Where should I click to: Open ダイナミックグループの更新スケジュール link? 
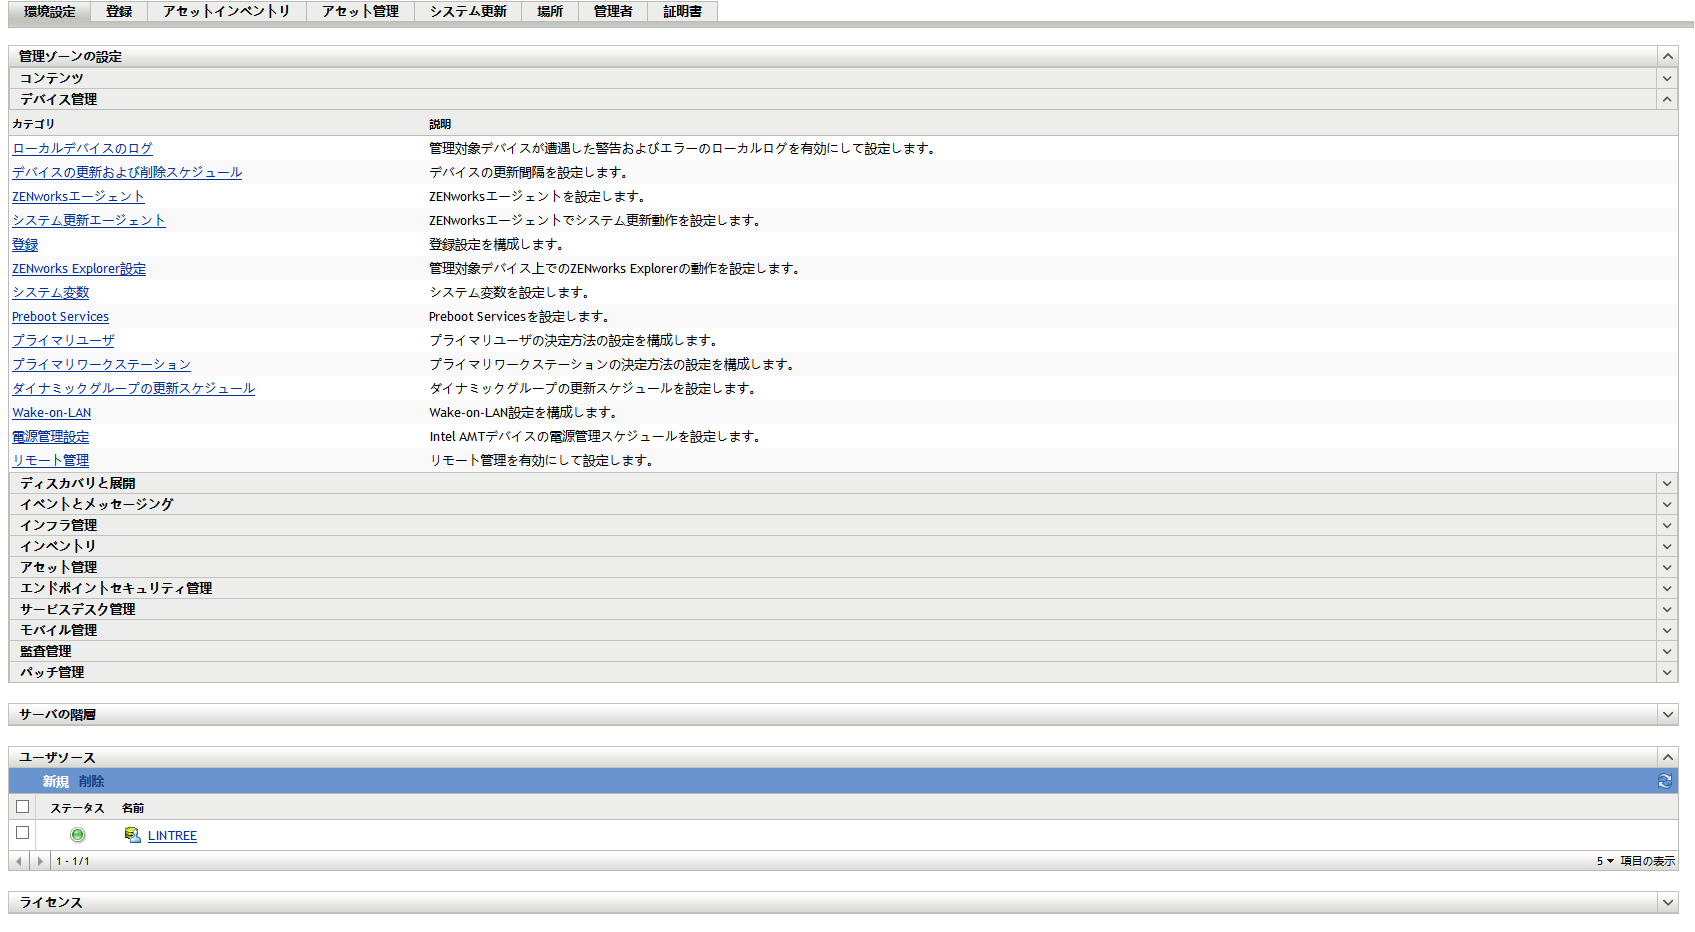[133, 388]
